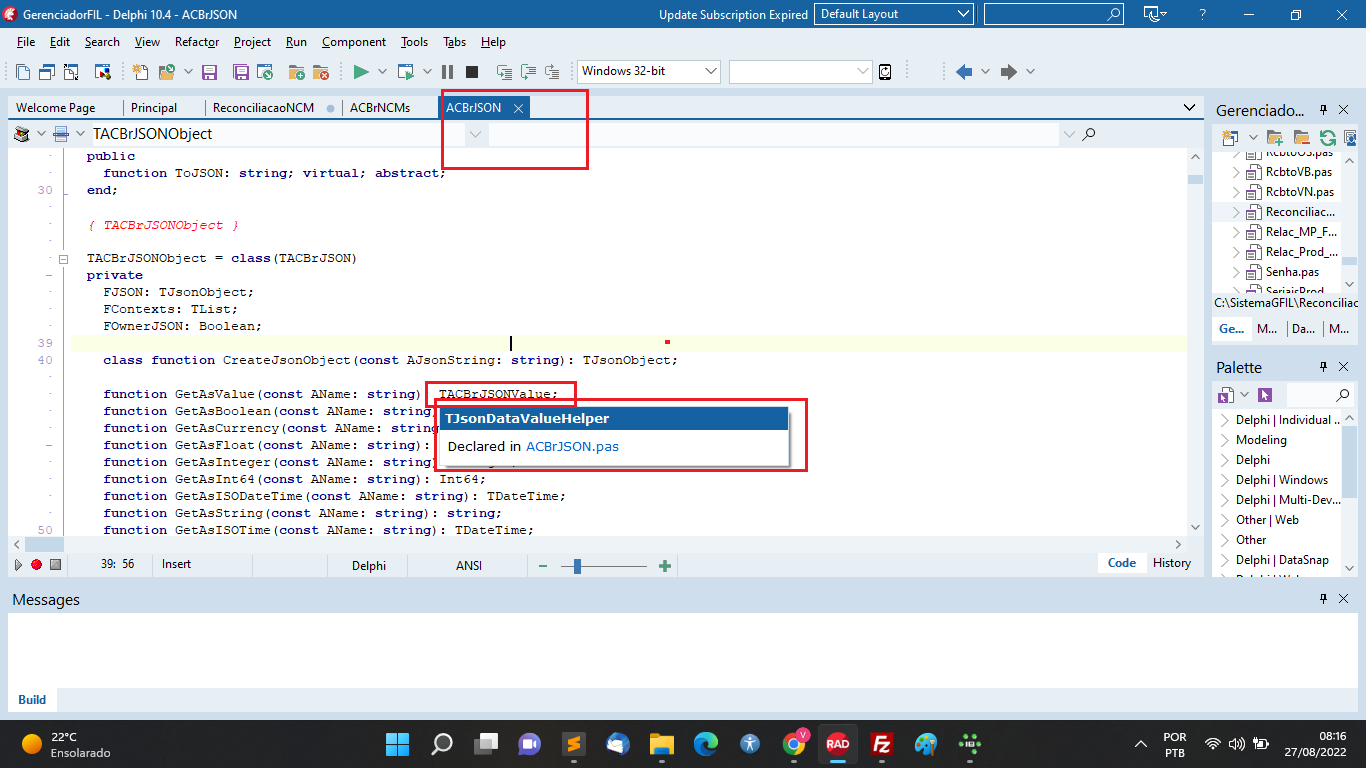
Task: Open the Refactor menu
Action: click(197, 42)
